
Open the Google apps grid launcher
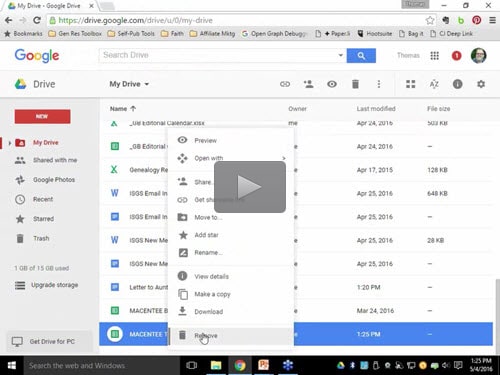click(434, 56)
